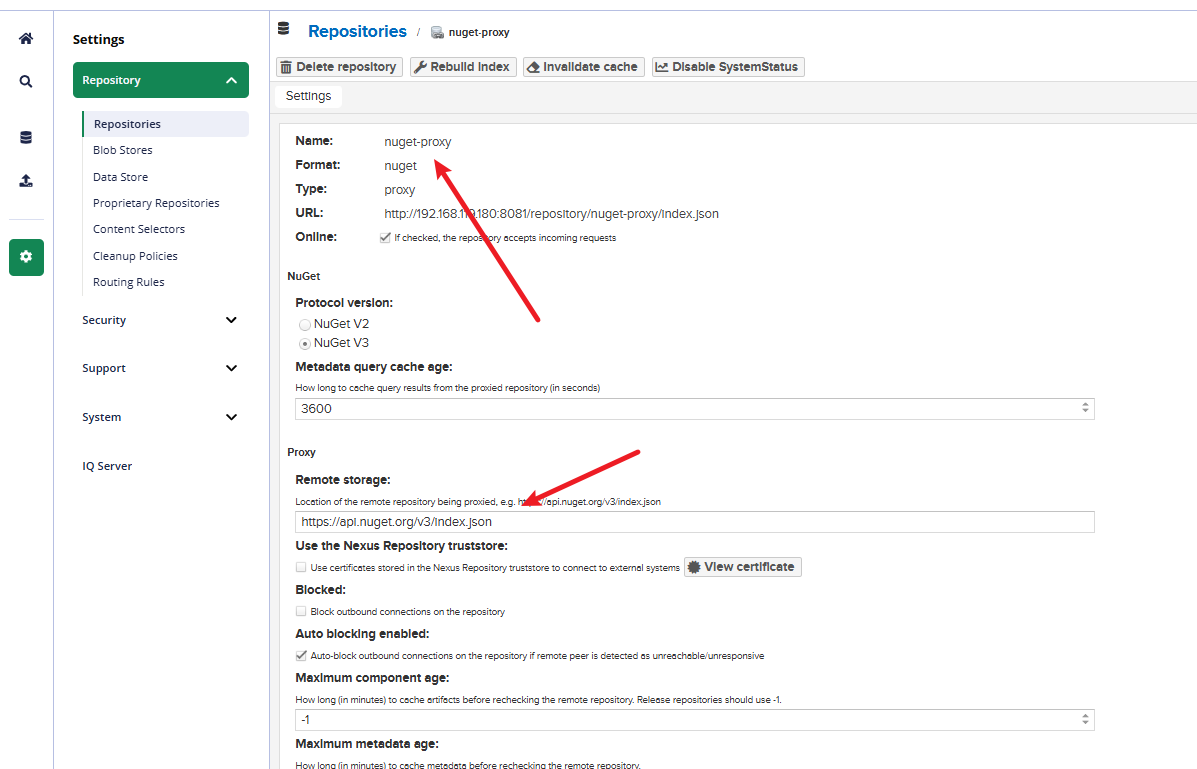Screen dimensions: 1197x769
Task: Click Delete repository button
Action: [x=339, y=67]
